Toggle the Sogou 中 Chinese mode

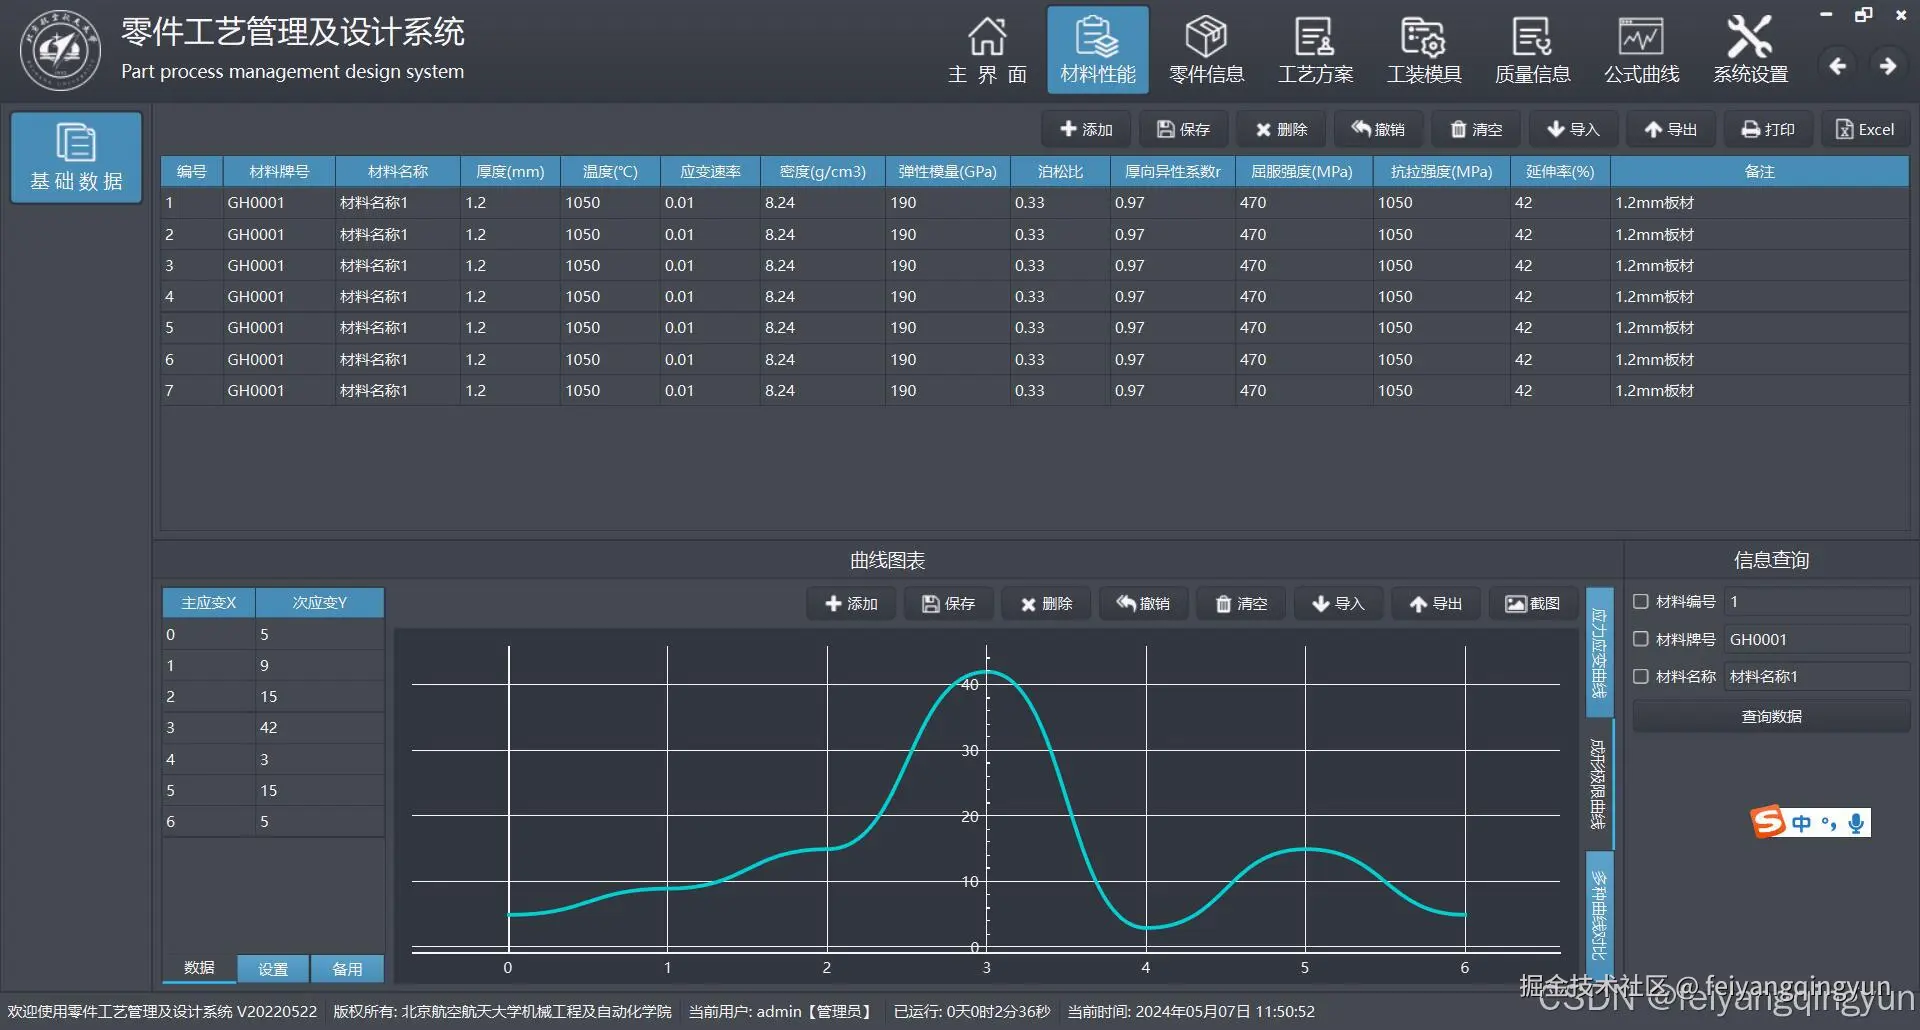[1802, 823]
